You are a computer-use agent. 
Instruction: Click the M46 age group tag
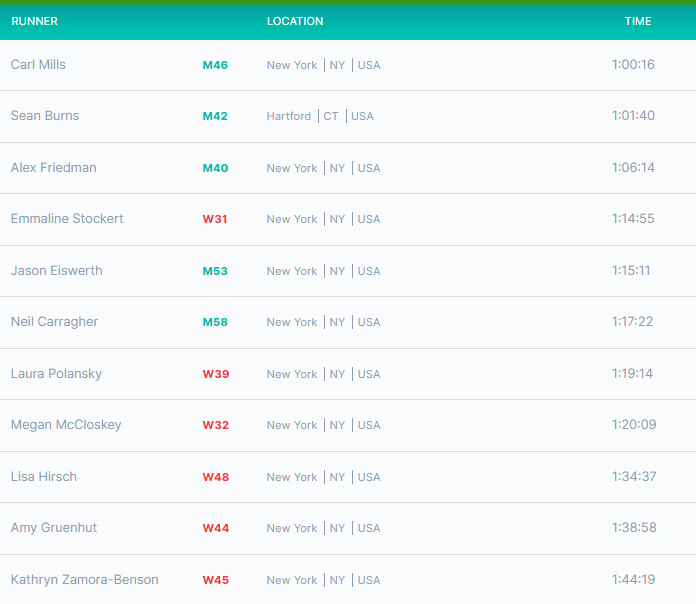click(215, 65)
